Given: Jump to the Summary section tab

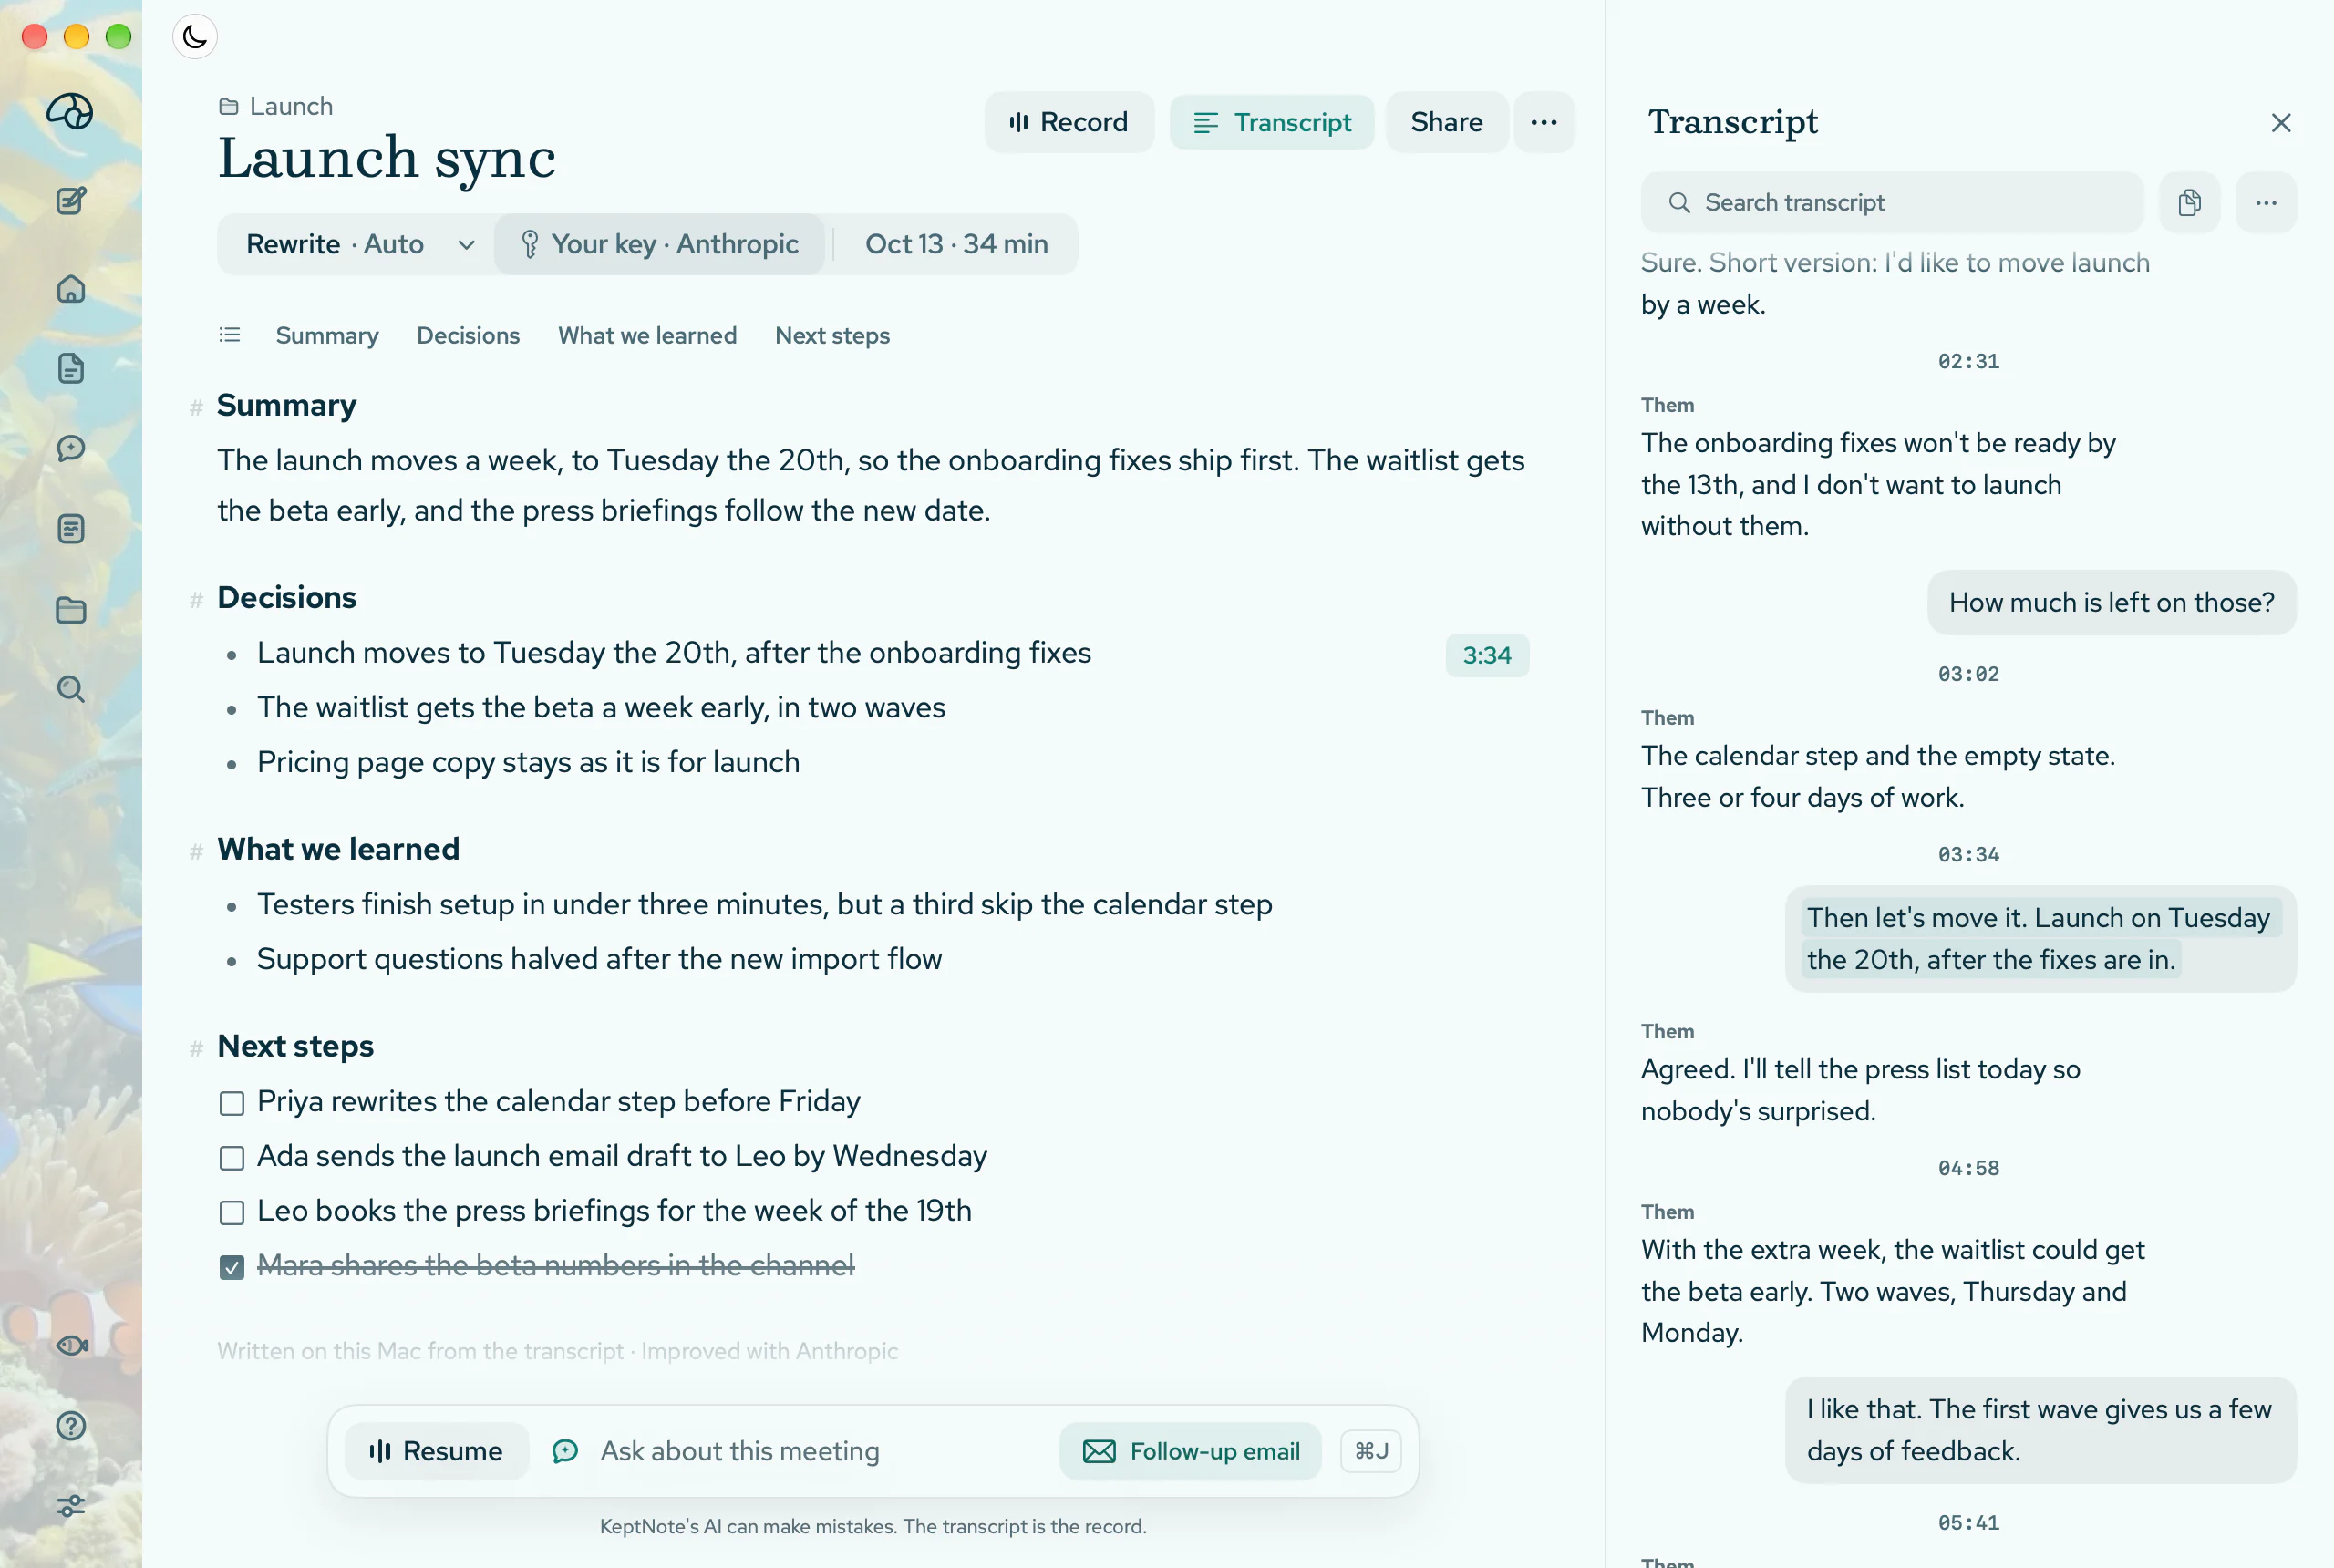Looking at the screenshot, I should coord(327,335).
